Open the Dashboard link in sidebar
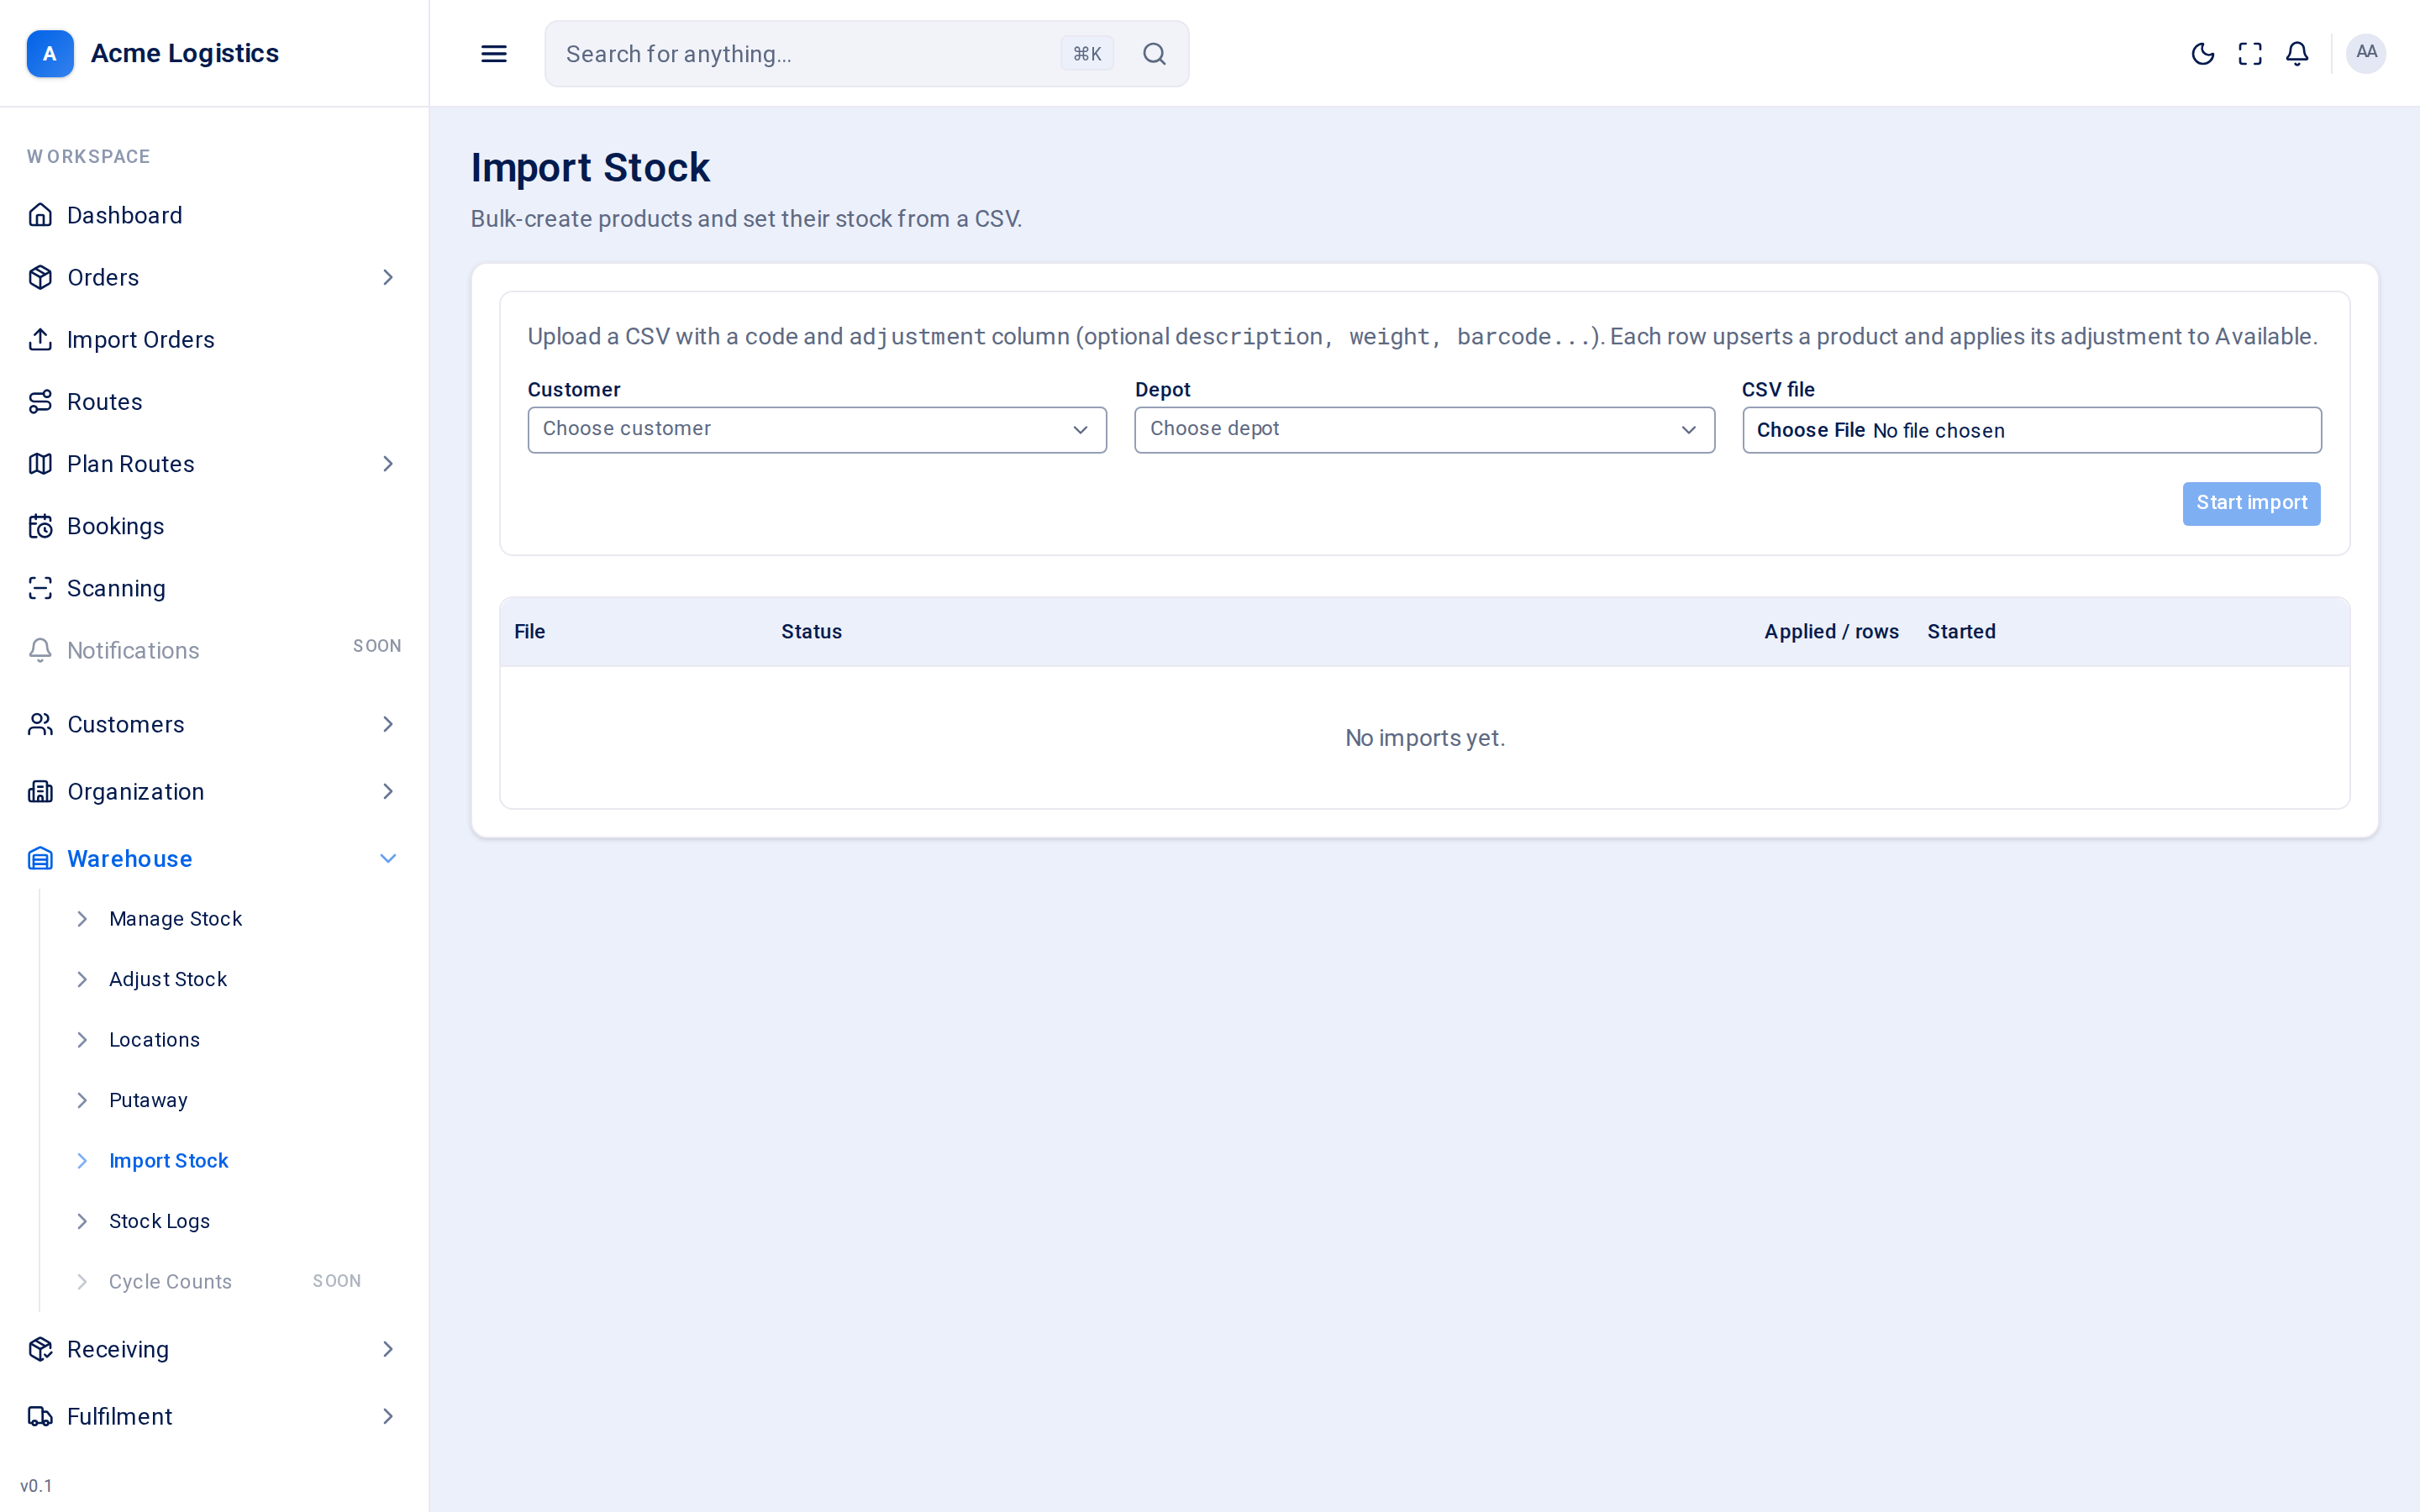This screenshot has width=2420, height=1512. (124, 215)
